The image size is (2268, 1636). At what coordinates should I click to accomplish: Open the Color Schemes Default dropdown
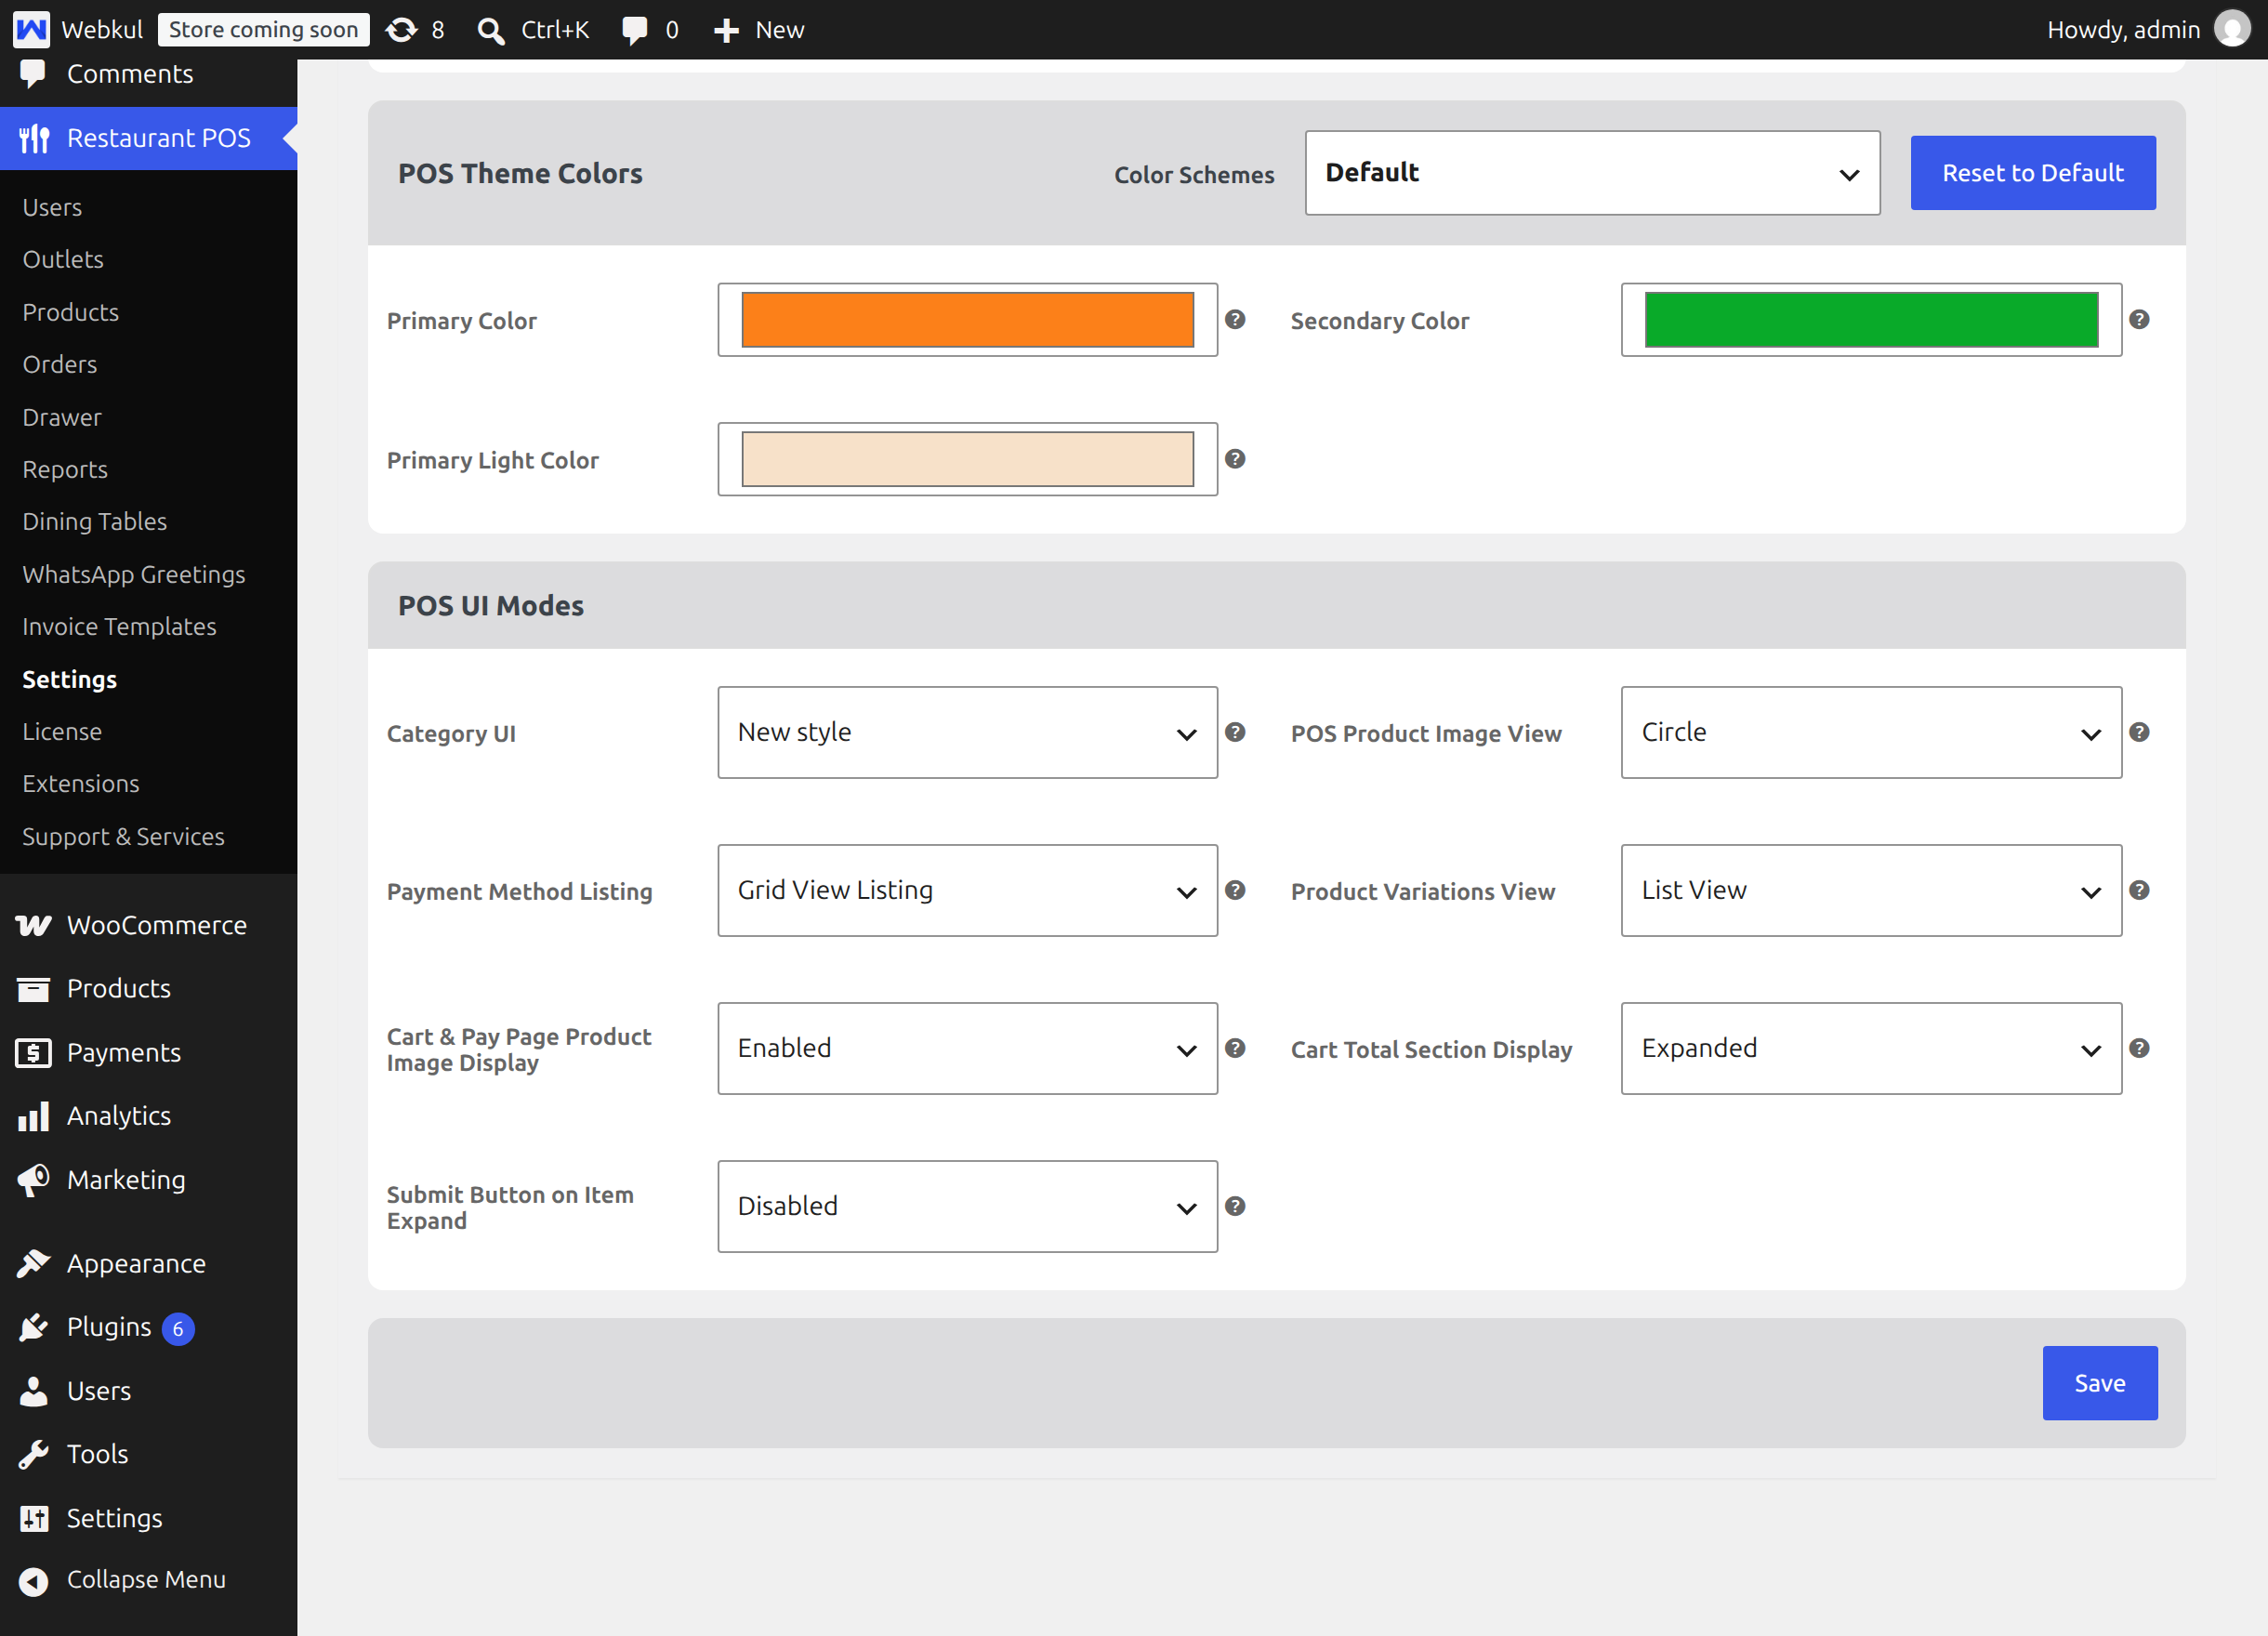point(1592,173)
